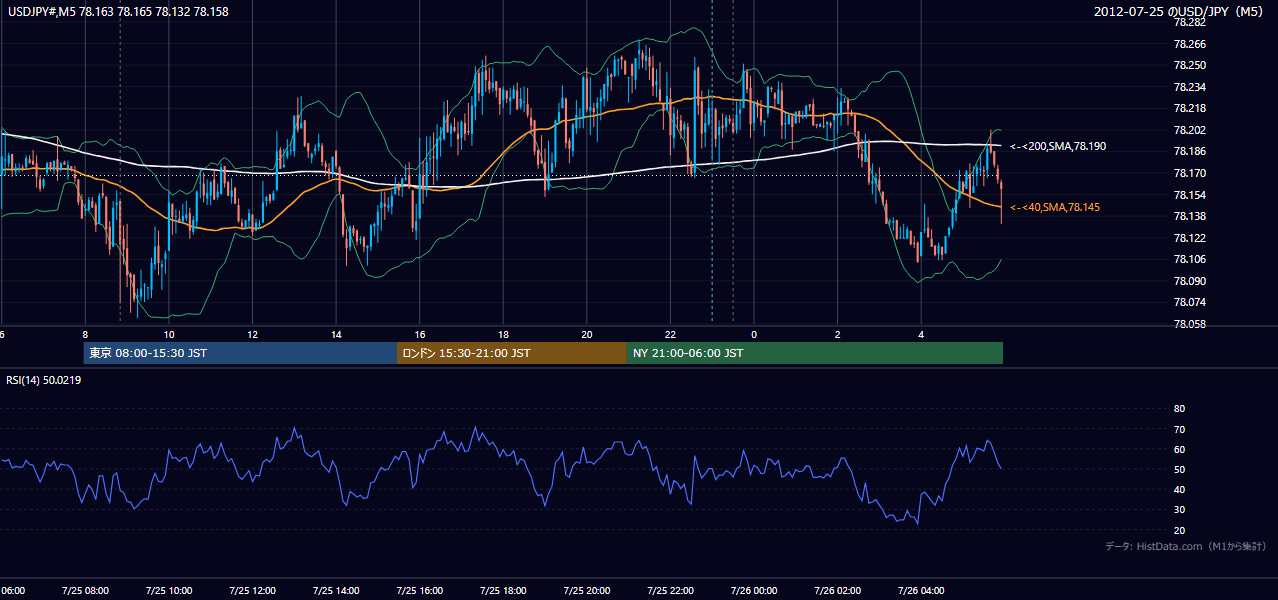The height and width of the screenshot is (600, 1278).
Task: Click price level 78.106 on axis
Action: [x=1191, y=259]
